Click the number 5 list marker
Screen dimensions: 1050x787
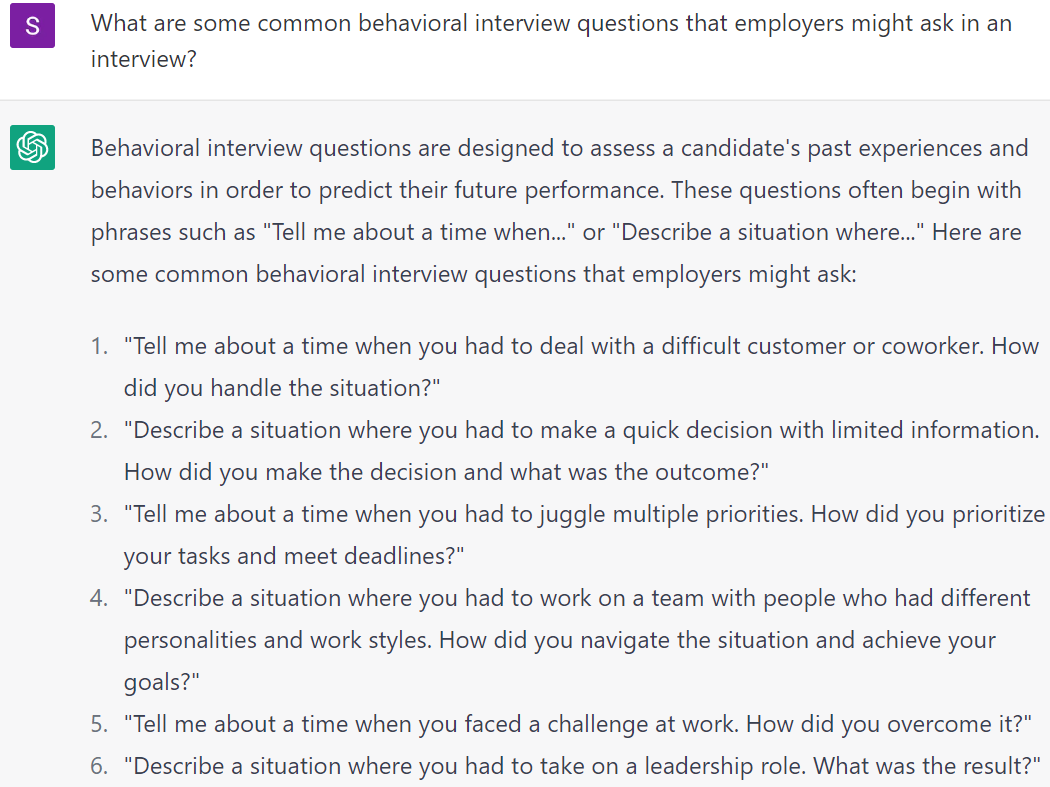click(x=99, y=724)
